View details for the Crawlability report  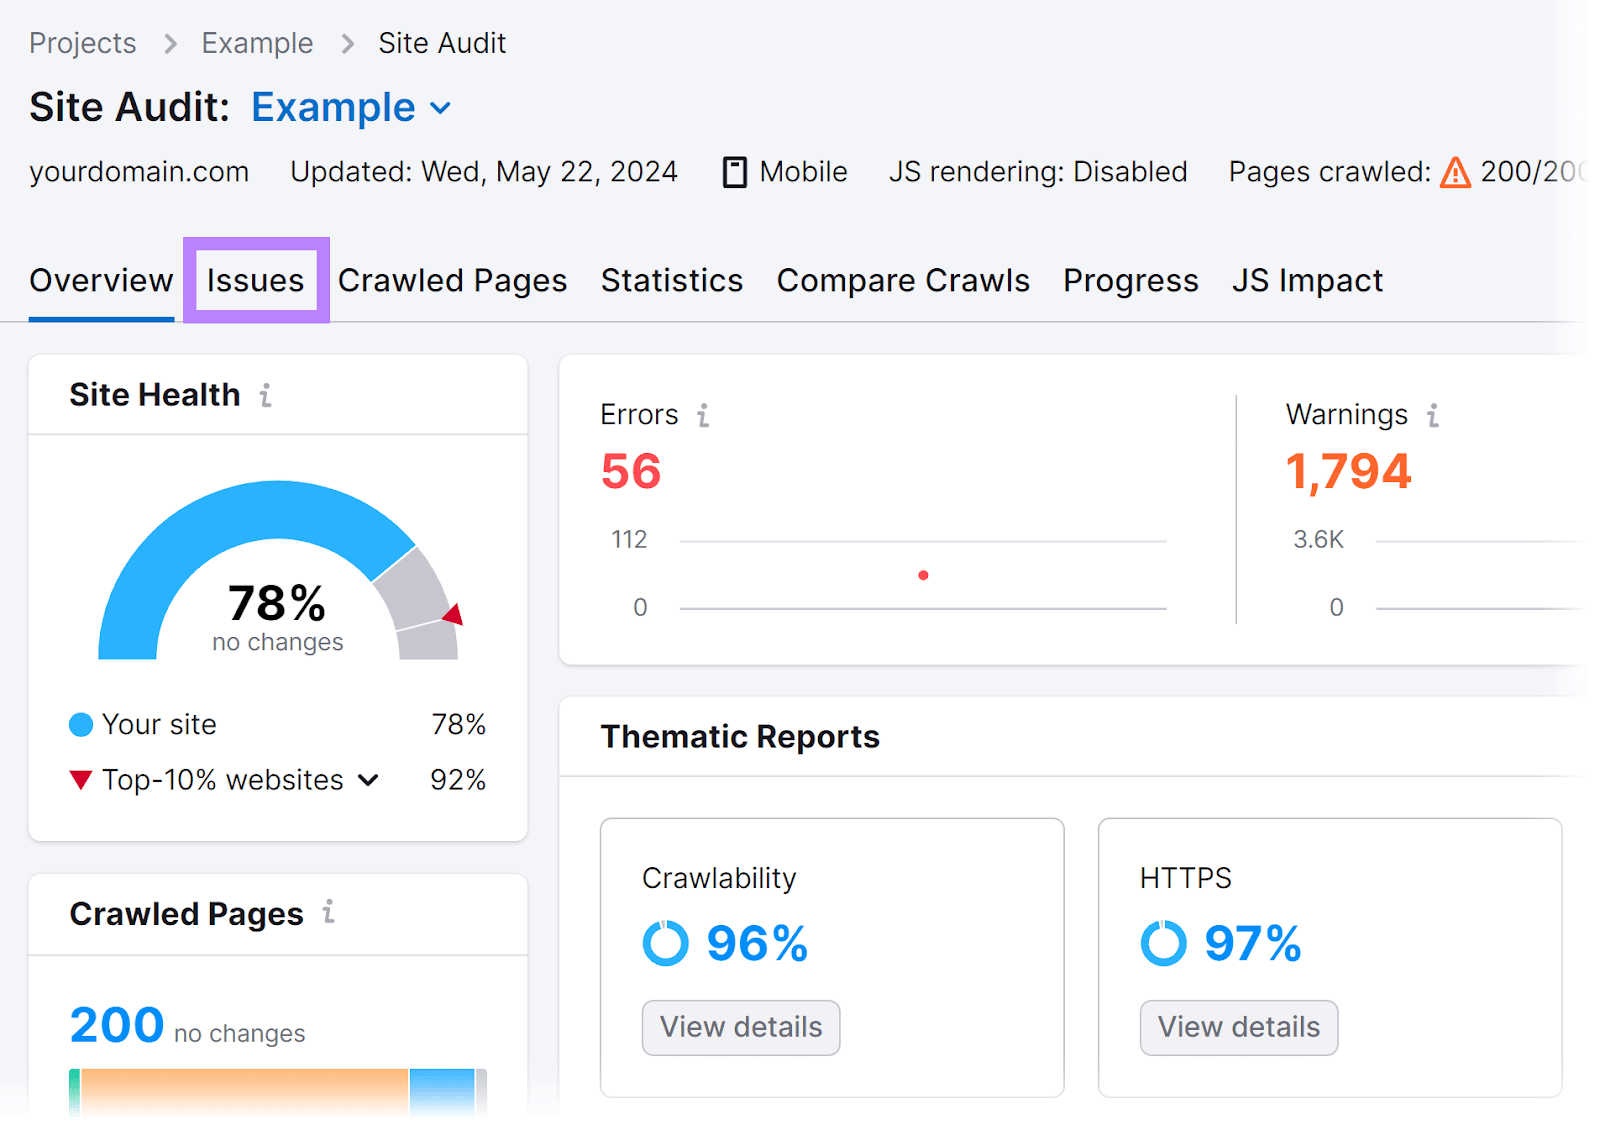tap(740, 1027)
